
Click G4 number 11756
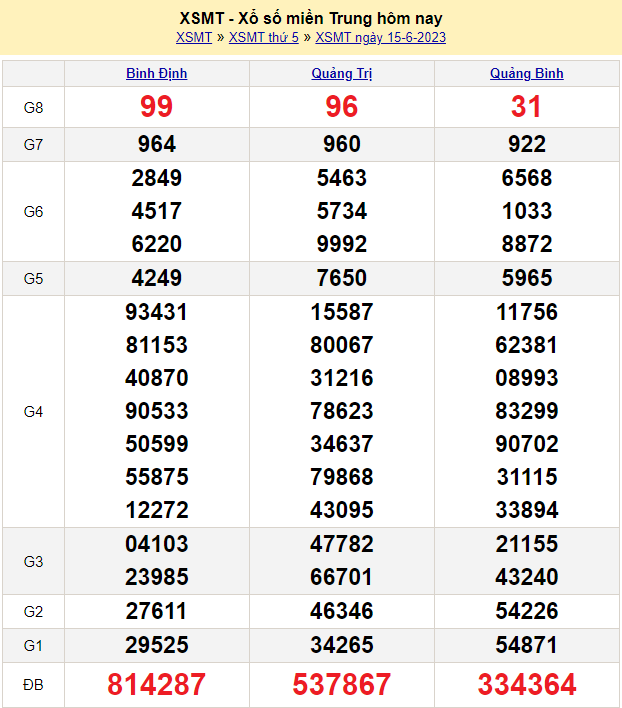tap(527, 312)
